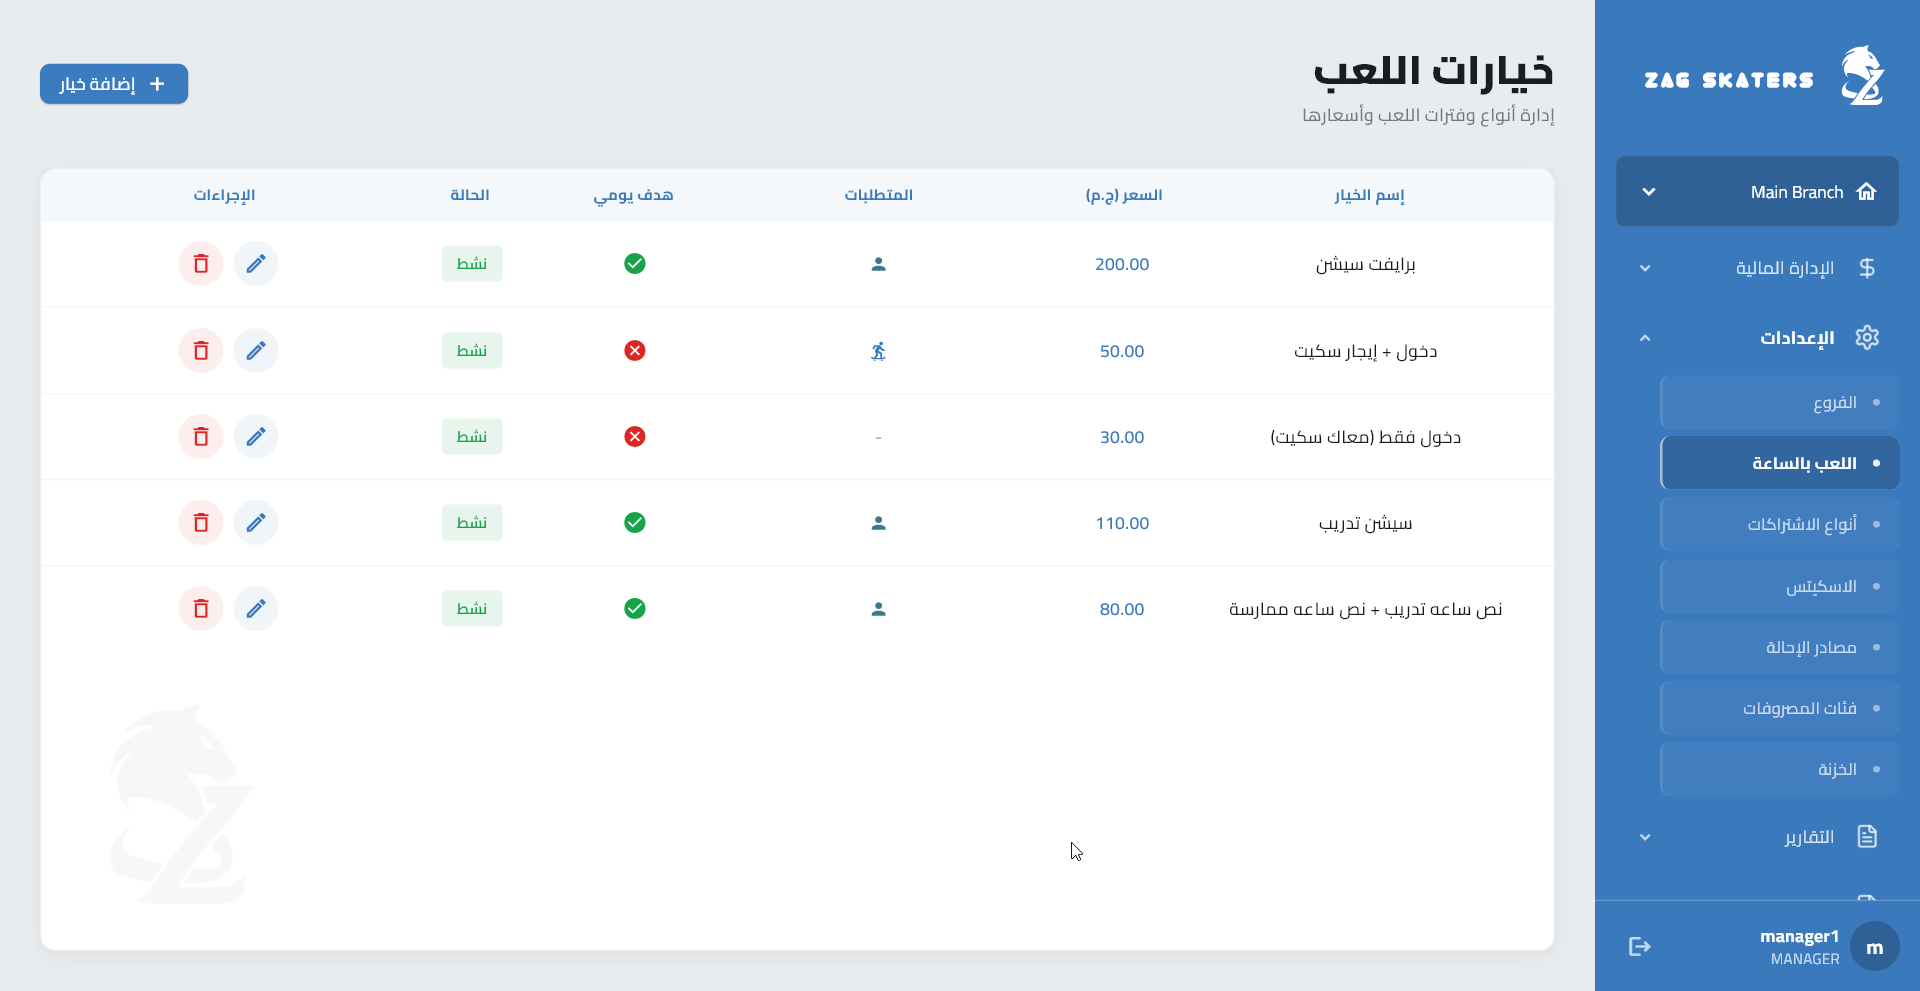The image size is (1920, 991).
Task: Click the Zag Skaters logo
Action: [1764, 77]
